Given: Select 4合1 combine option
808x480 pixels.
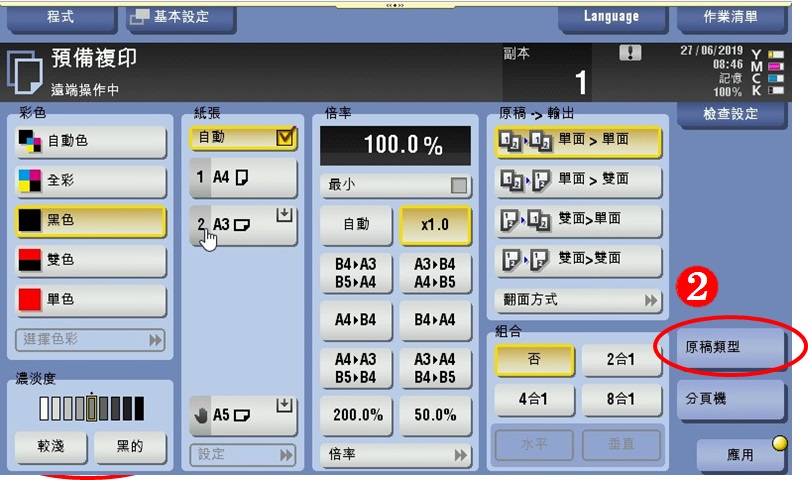Looking at the screenshot, I should 534,399.
